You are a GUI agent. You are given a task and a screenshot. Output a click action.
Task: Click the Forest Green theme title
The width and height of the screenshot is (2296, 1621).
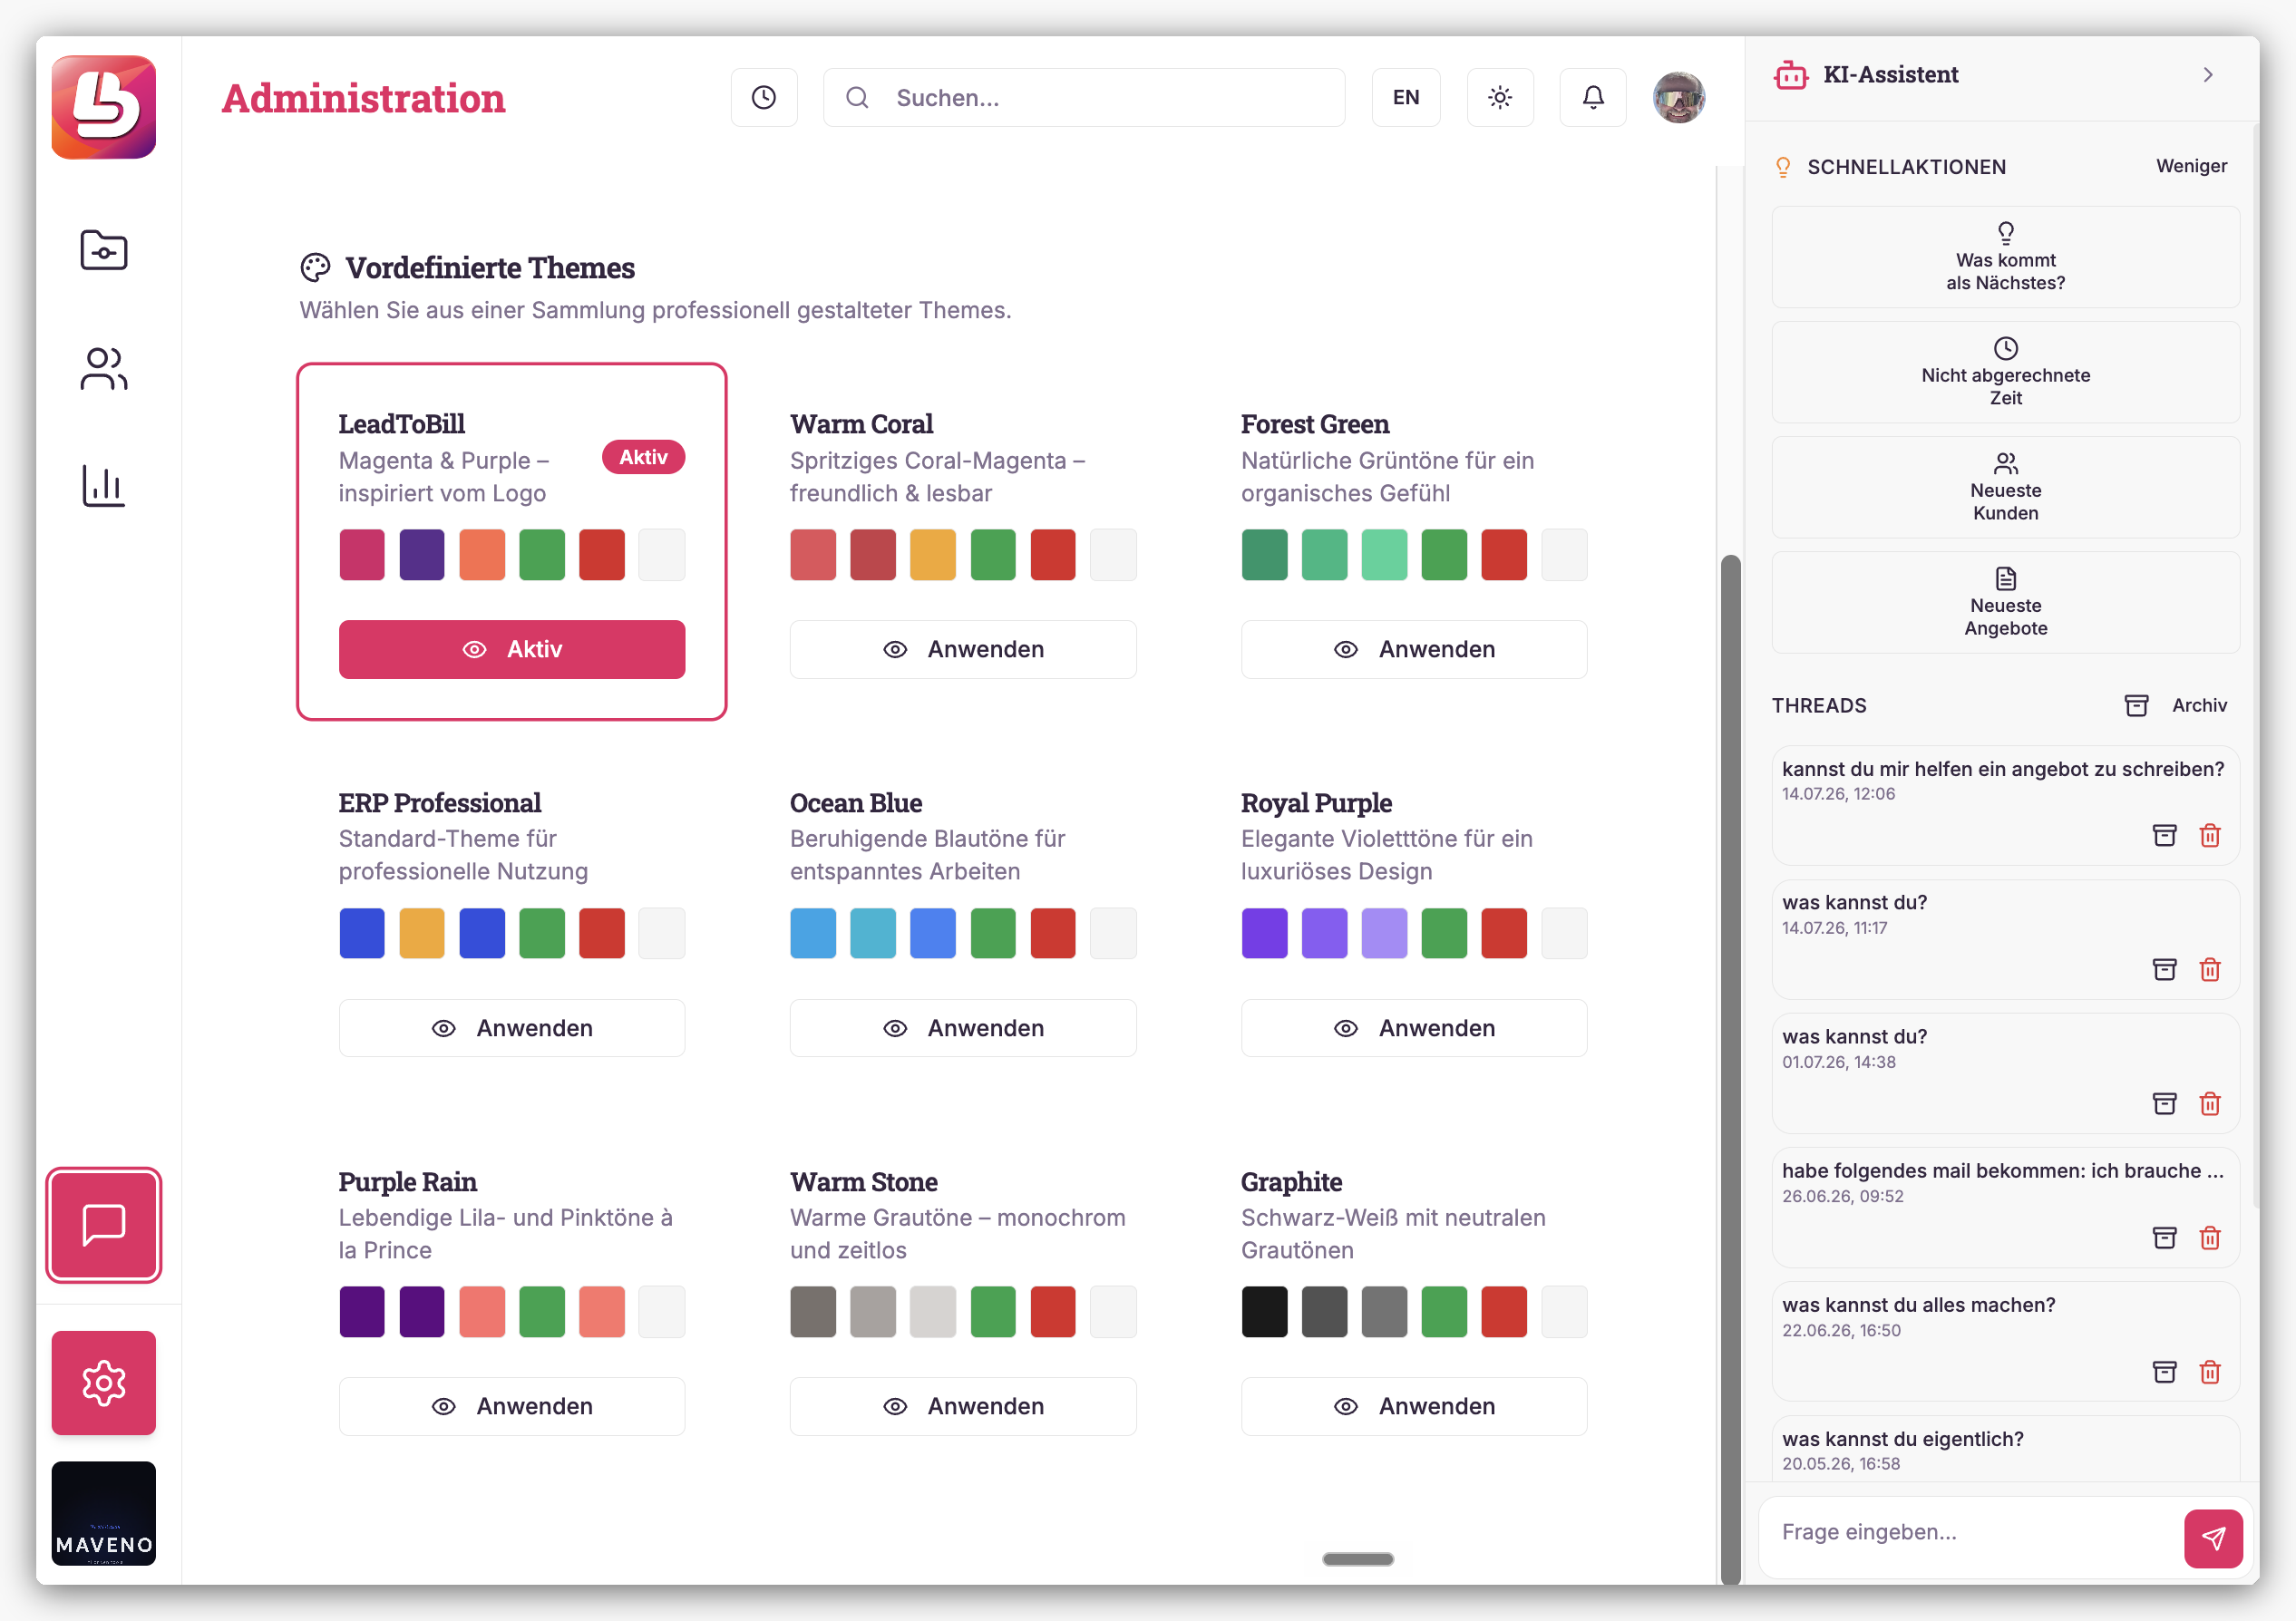(x=1315, y=424)
